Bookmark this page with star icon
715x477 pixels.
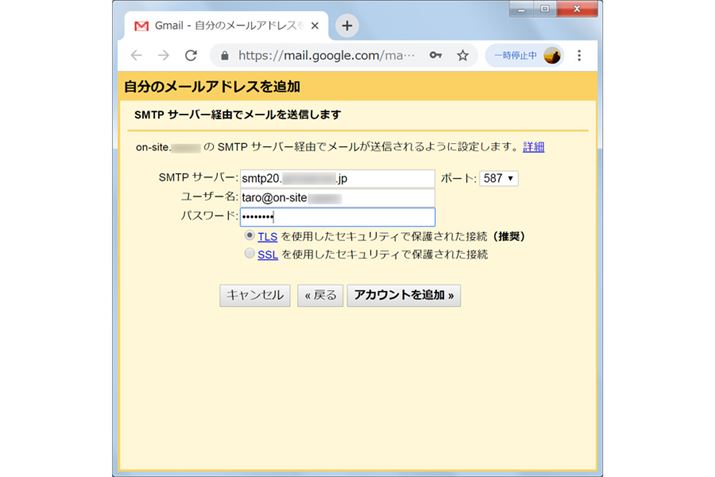point(462,56)
